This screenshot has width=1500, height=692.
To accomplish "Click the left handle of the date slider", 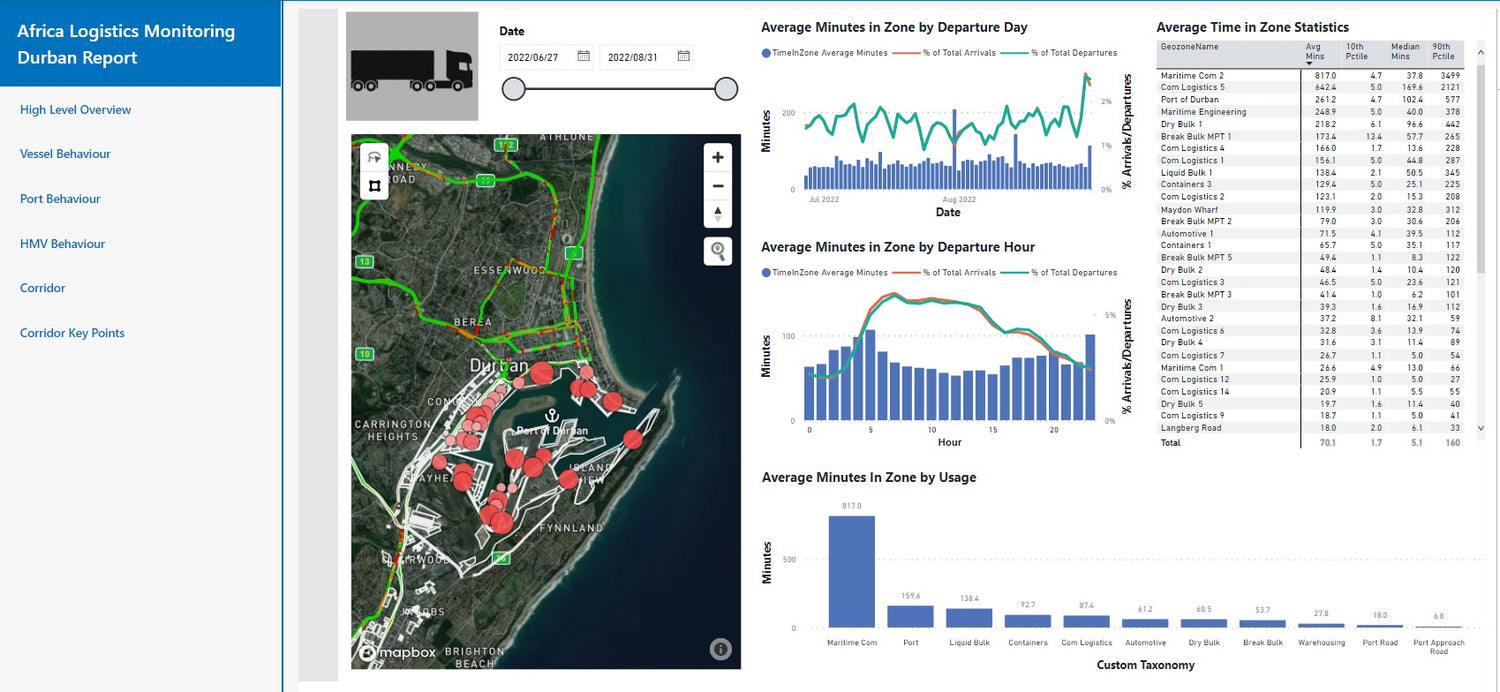I will [513, 89].
